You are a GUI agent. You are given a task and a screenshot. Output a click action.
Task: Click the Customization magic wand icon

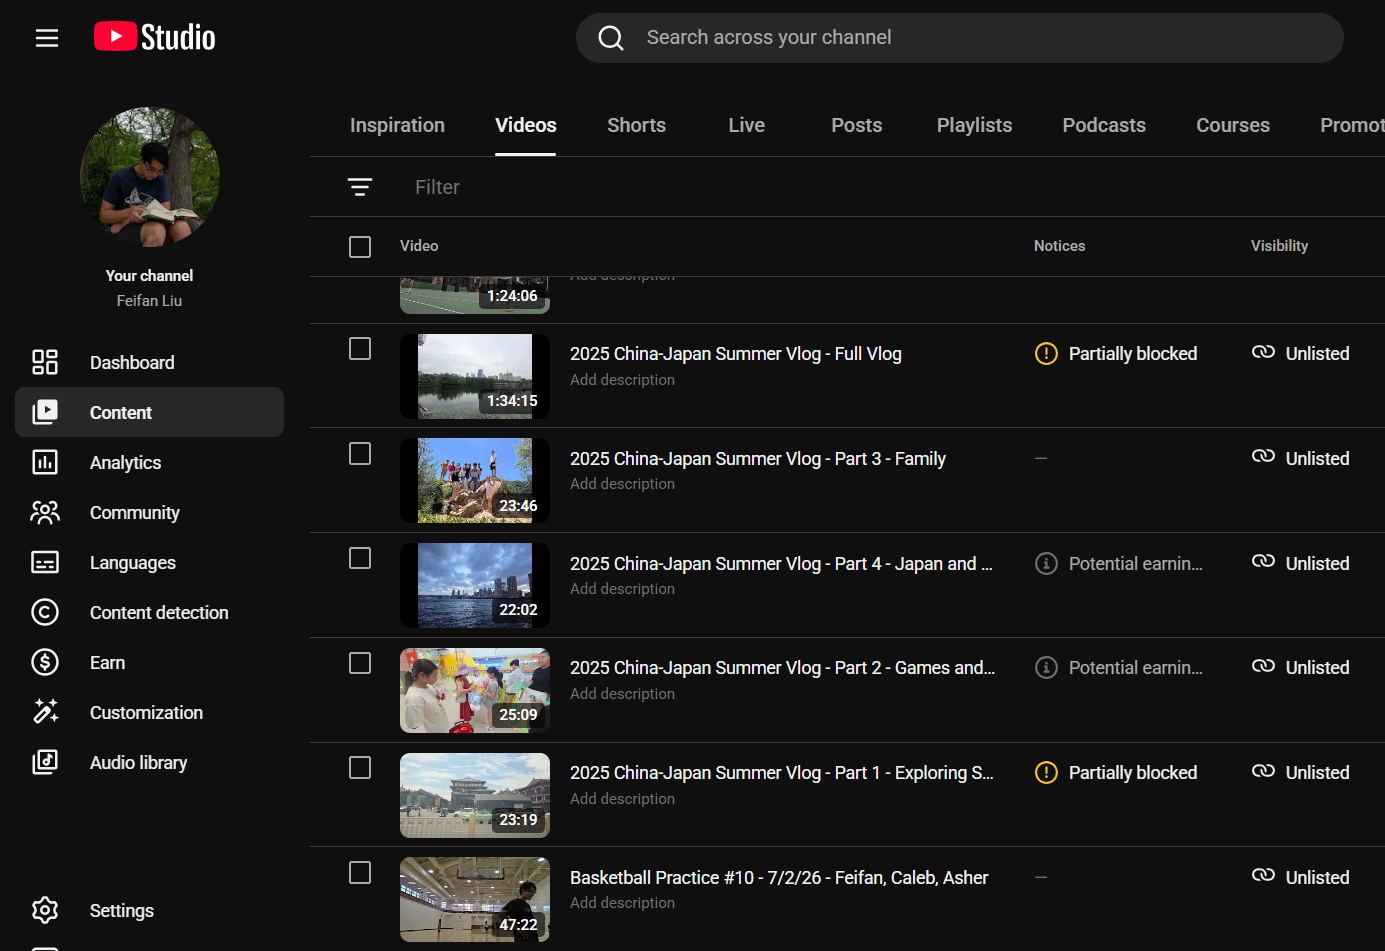[45, 712]
